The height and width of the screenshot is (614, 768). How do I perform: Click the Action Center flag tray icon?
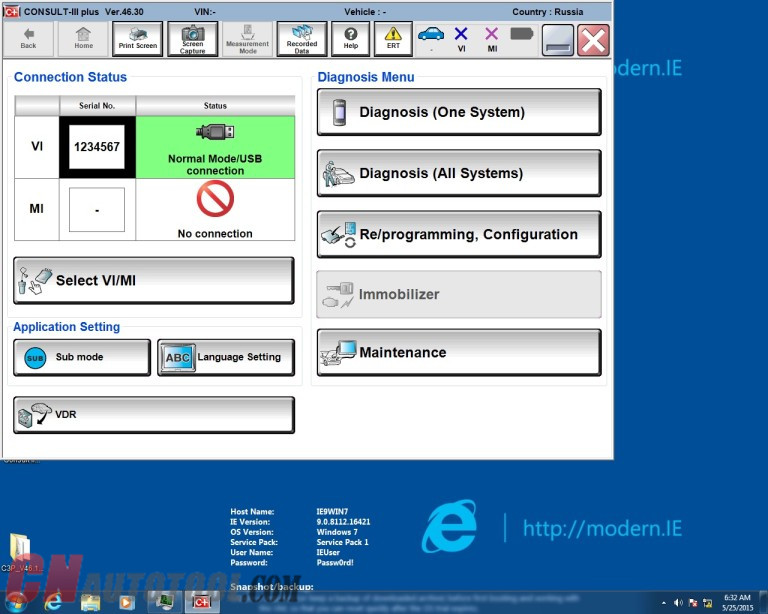693,603
